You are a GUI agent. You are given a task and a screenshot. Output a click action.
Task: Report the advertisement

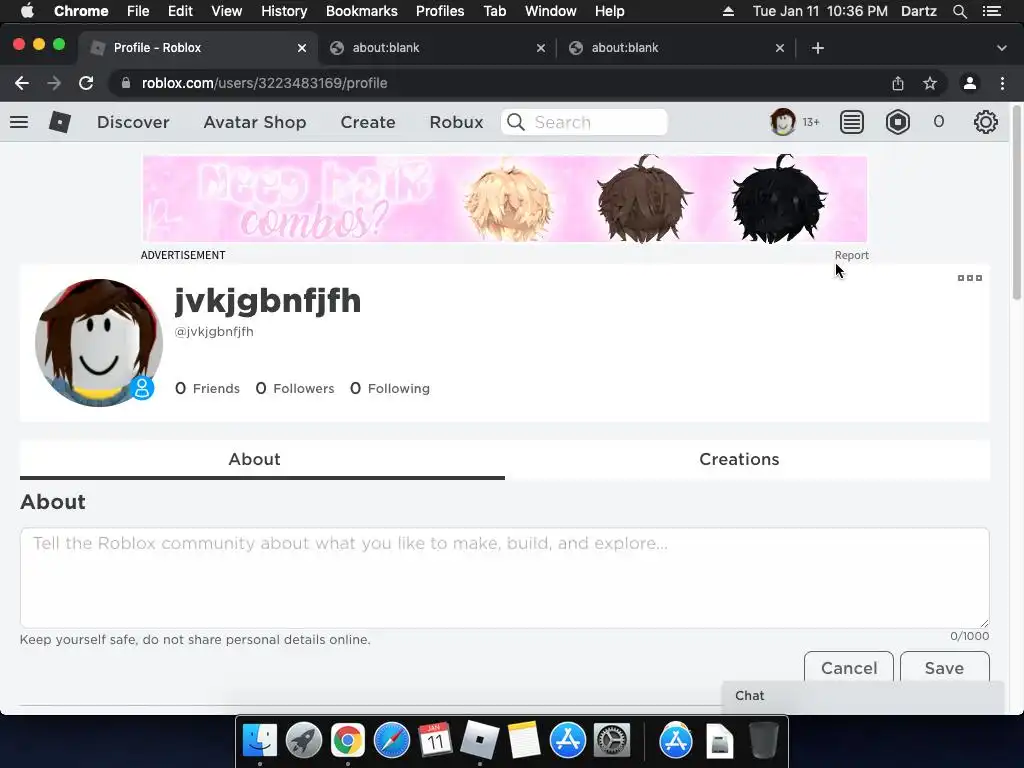[852, 255]
